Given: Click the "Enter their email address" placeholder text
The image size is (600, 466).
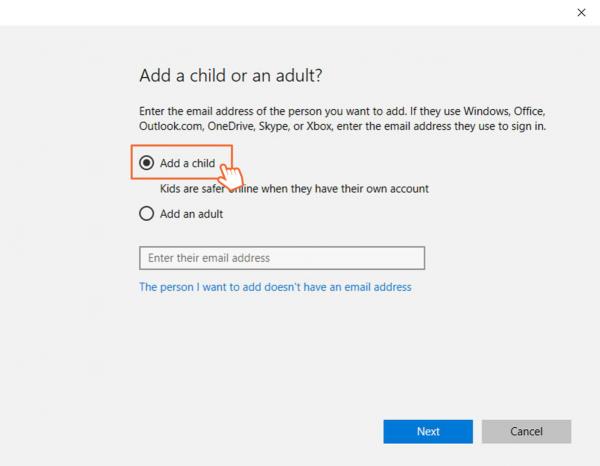Looking at the screenshot, I should pos(209,258).
